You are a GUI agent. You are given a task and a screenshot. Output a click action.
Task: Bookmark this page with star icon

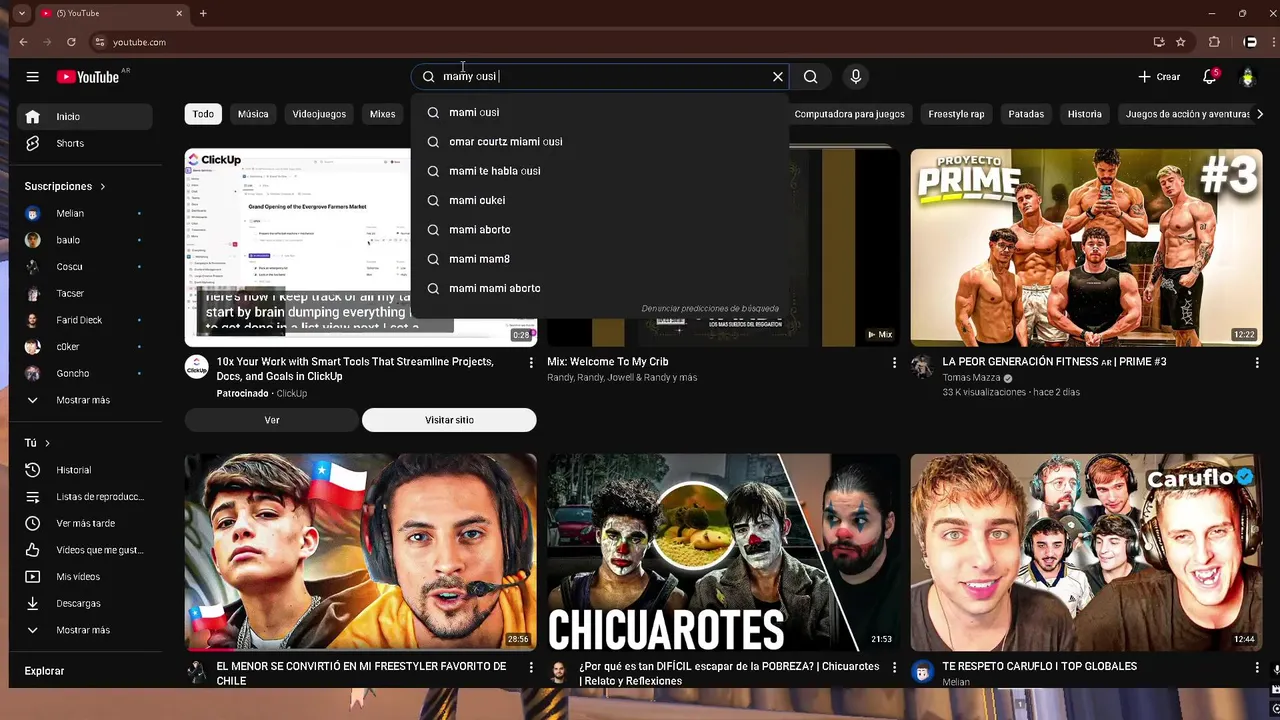coord(1180,42)
